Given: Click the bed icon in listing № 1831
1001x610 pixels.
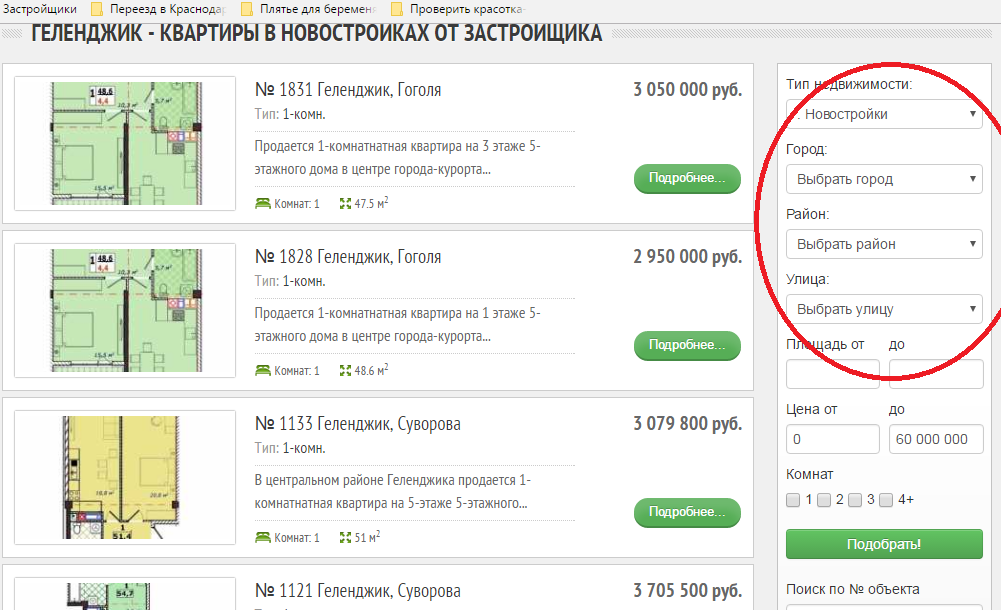Looking at the screenshot, I should 262,204.
